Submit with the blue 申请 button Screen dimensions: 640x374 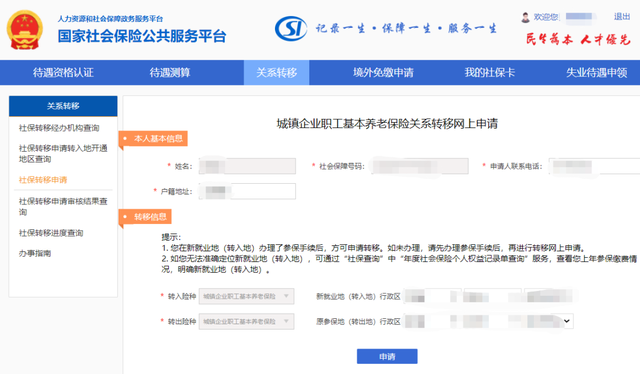click(x=387, y=356)
